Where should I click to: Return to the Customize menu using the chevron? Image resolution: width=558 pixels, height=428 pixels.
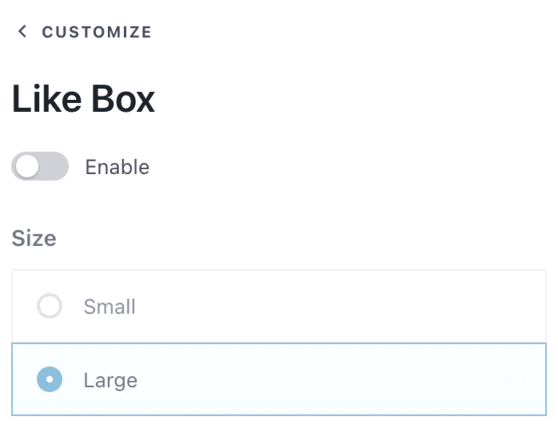pos(22,31)
